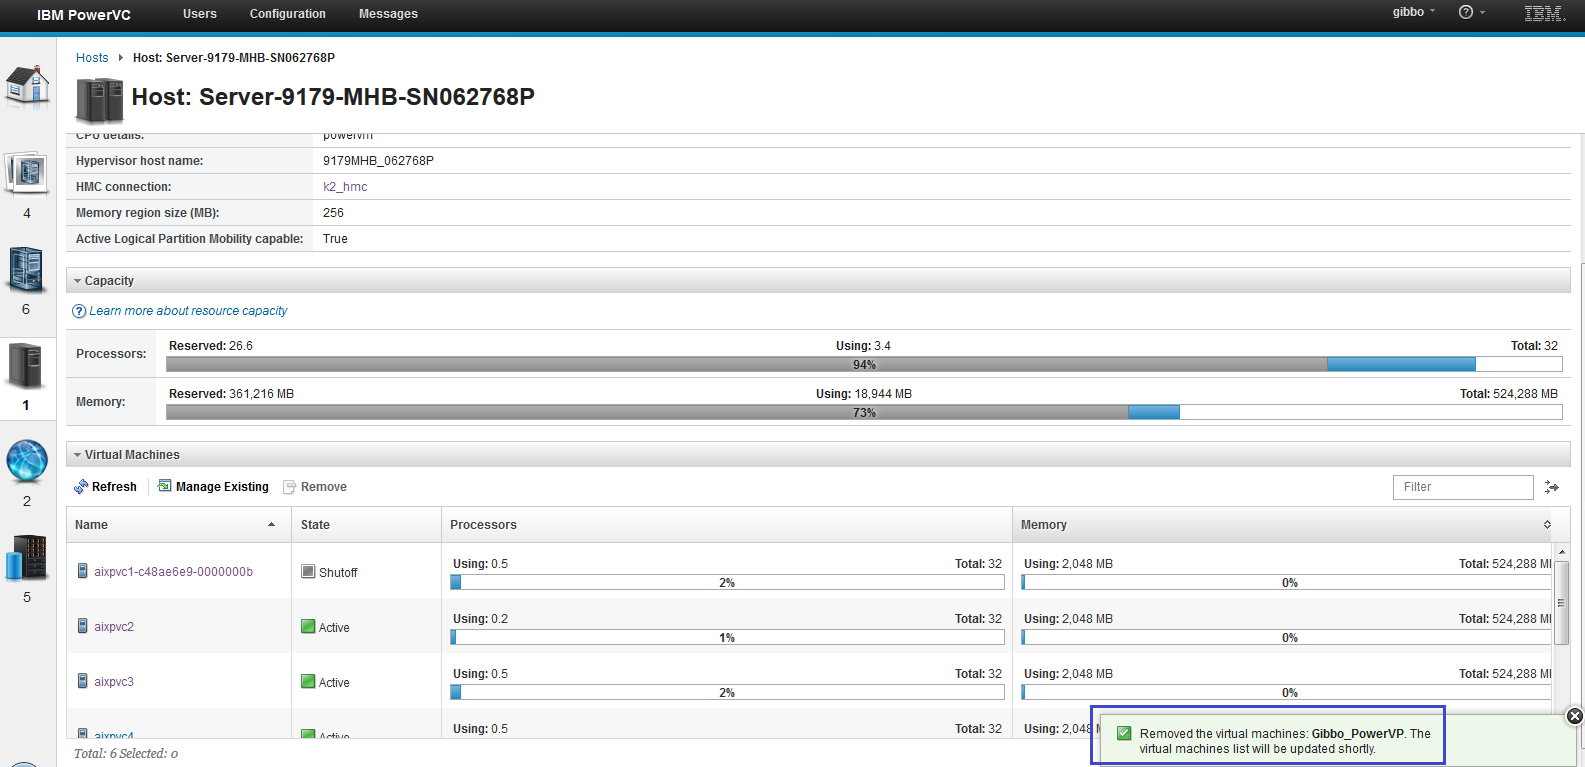Open the aixpvc2 VM link
The image size is (1585, 767).
(114, 627)
